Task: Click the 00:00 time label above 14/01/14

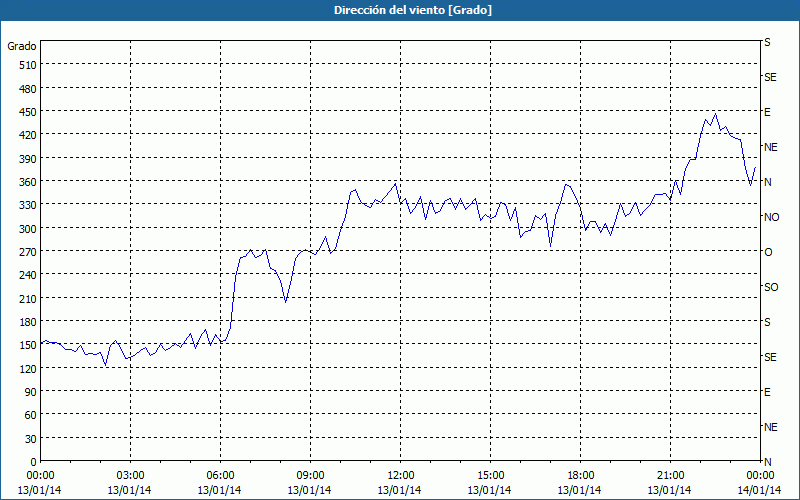Action: point(760,476)
